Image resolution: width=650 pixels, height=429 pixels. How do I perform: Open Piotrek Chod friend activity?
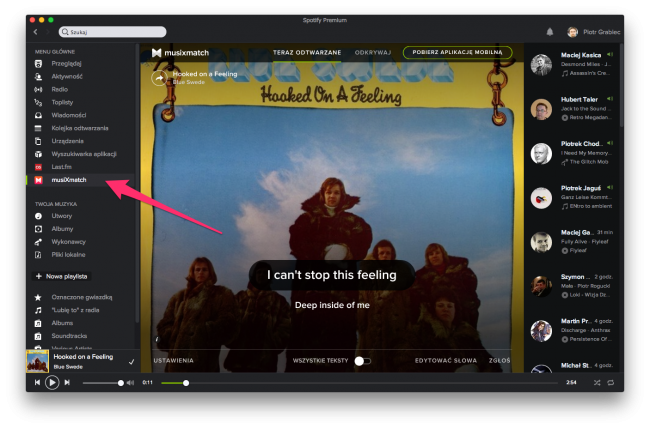(x=574, y=153)
